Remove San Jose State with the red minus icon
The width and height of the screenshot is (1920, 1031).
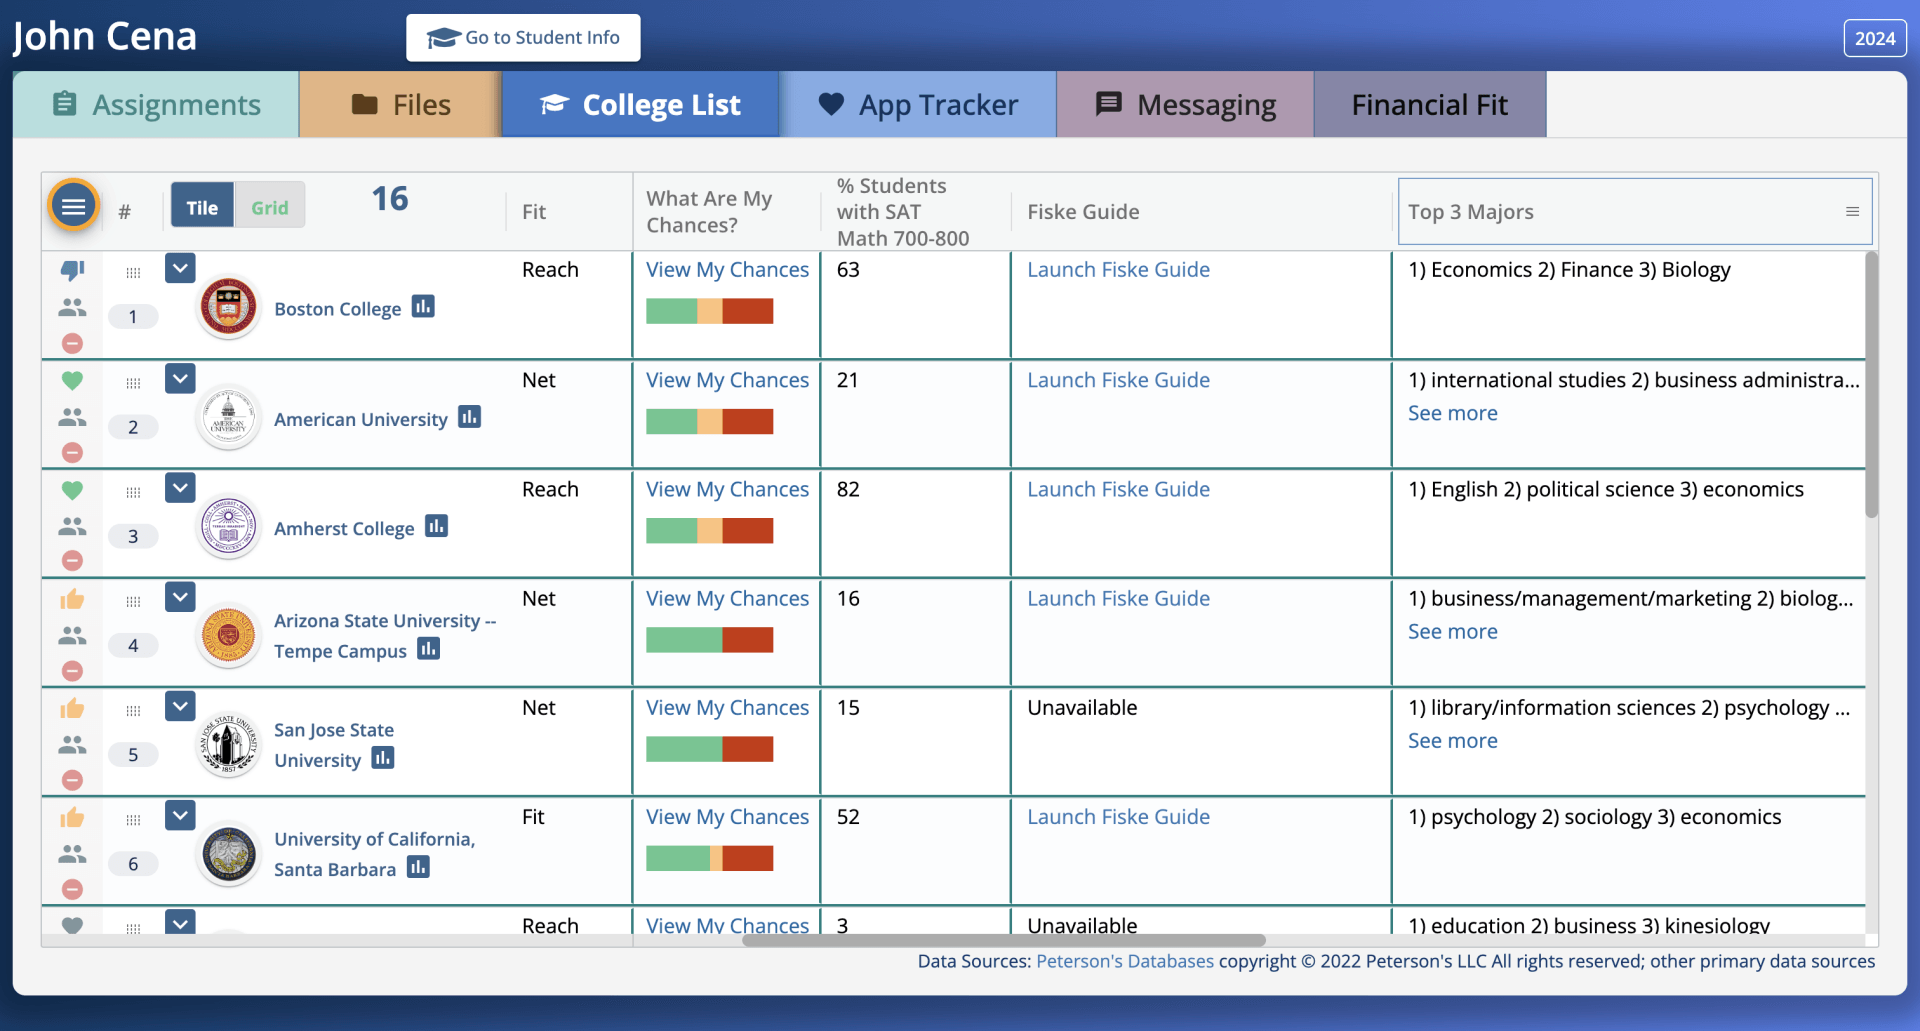click(72, 779)
